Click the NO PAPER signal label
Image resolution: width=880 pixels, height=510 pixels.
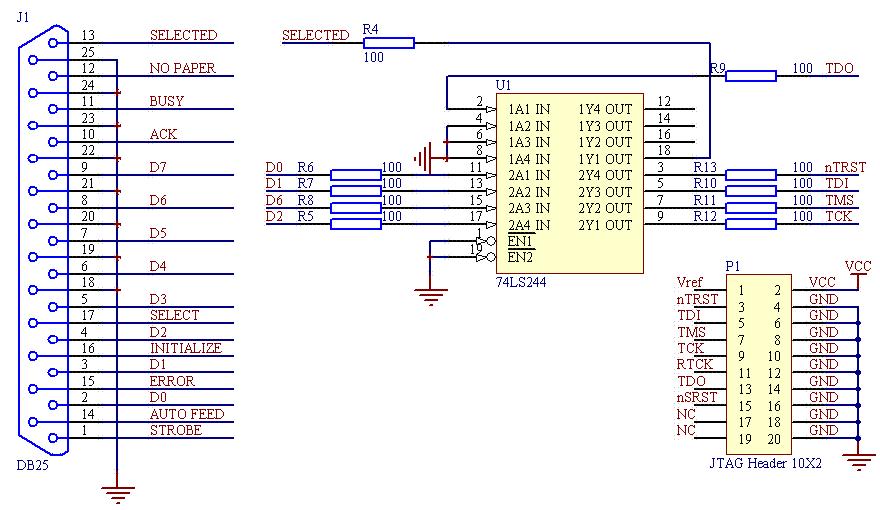coord(182,68)
